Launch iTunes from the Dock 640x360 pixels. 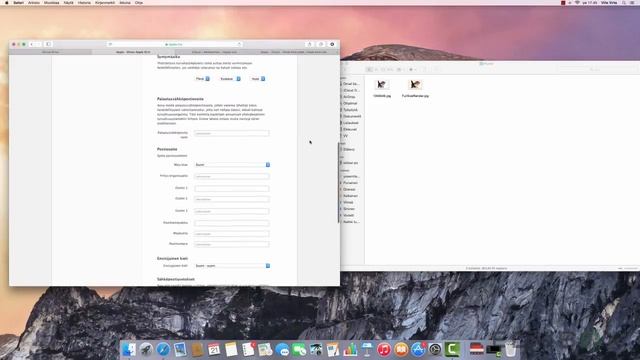(384, 350)
